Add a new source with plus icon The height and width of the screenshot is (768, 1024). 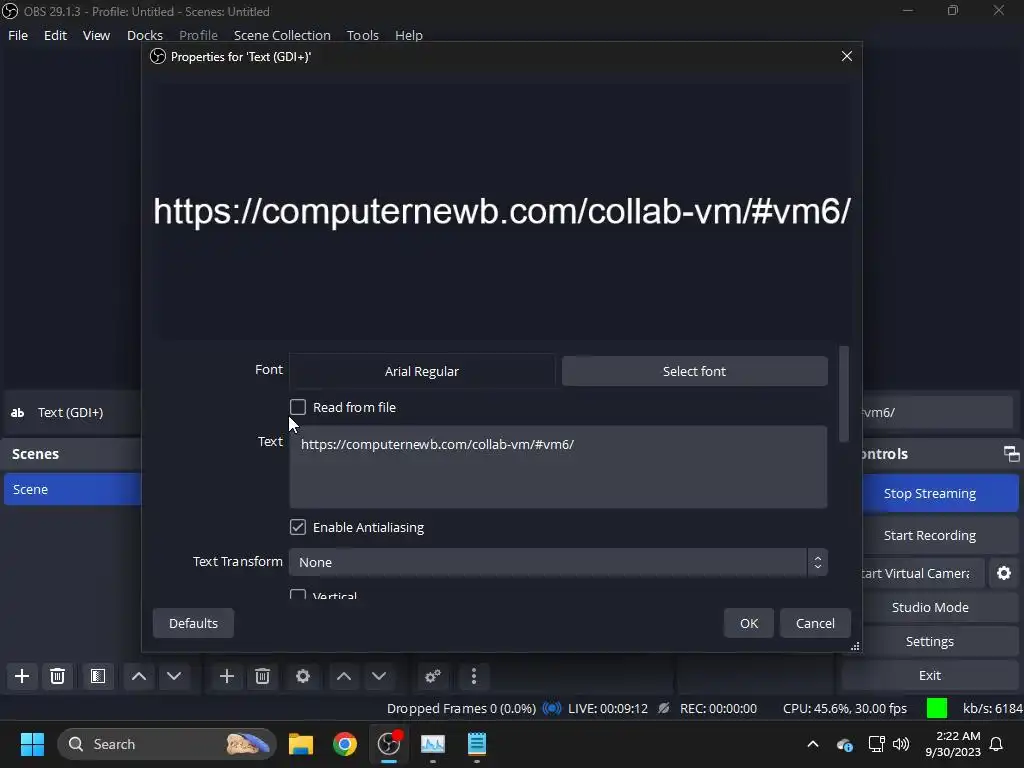click(227, 676)
